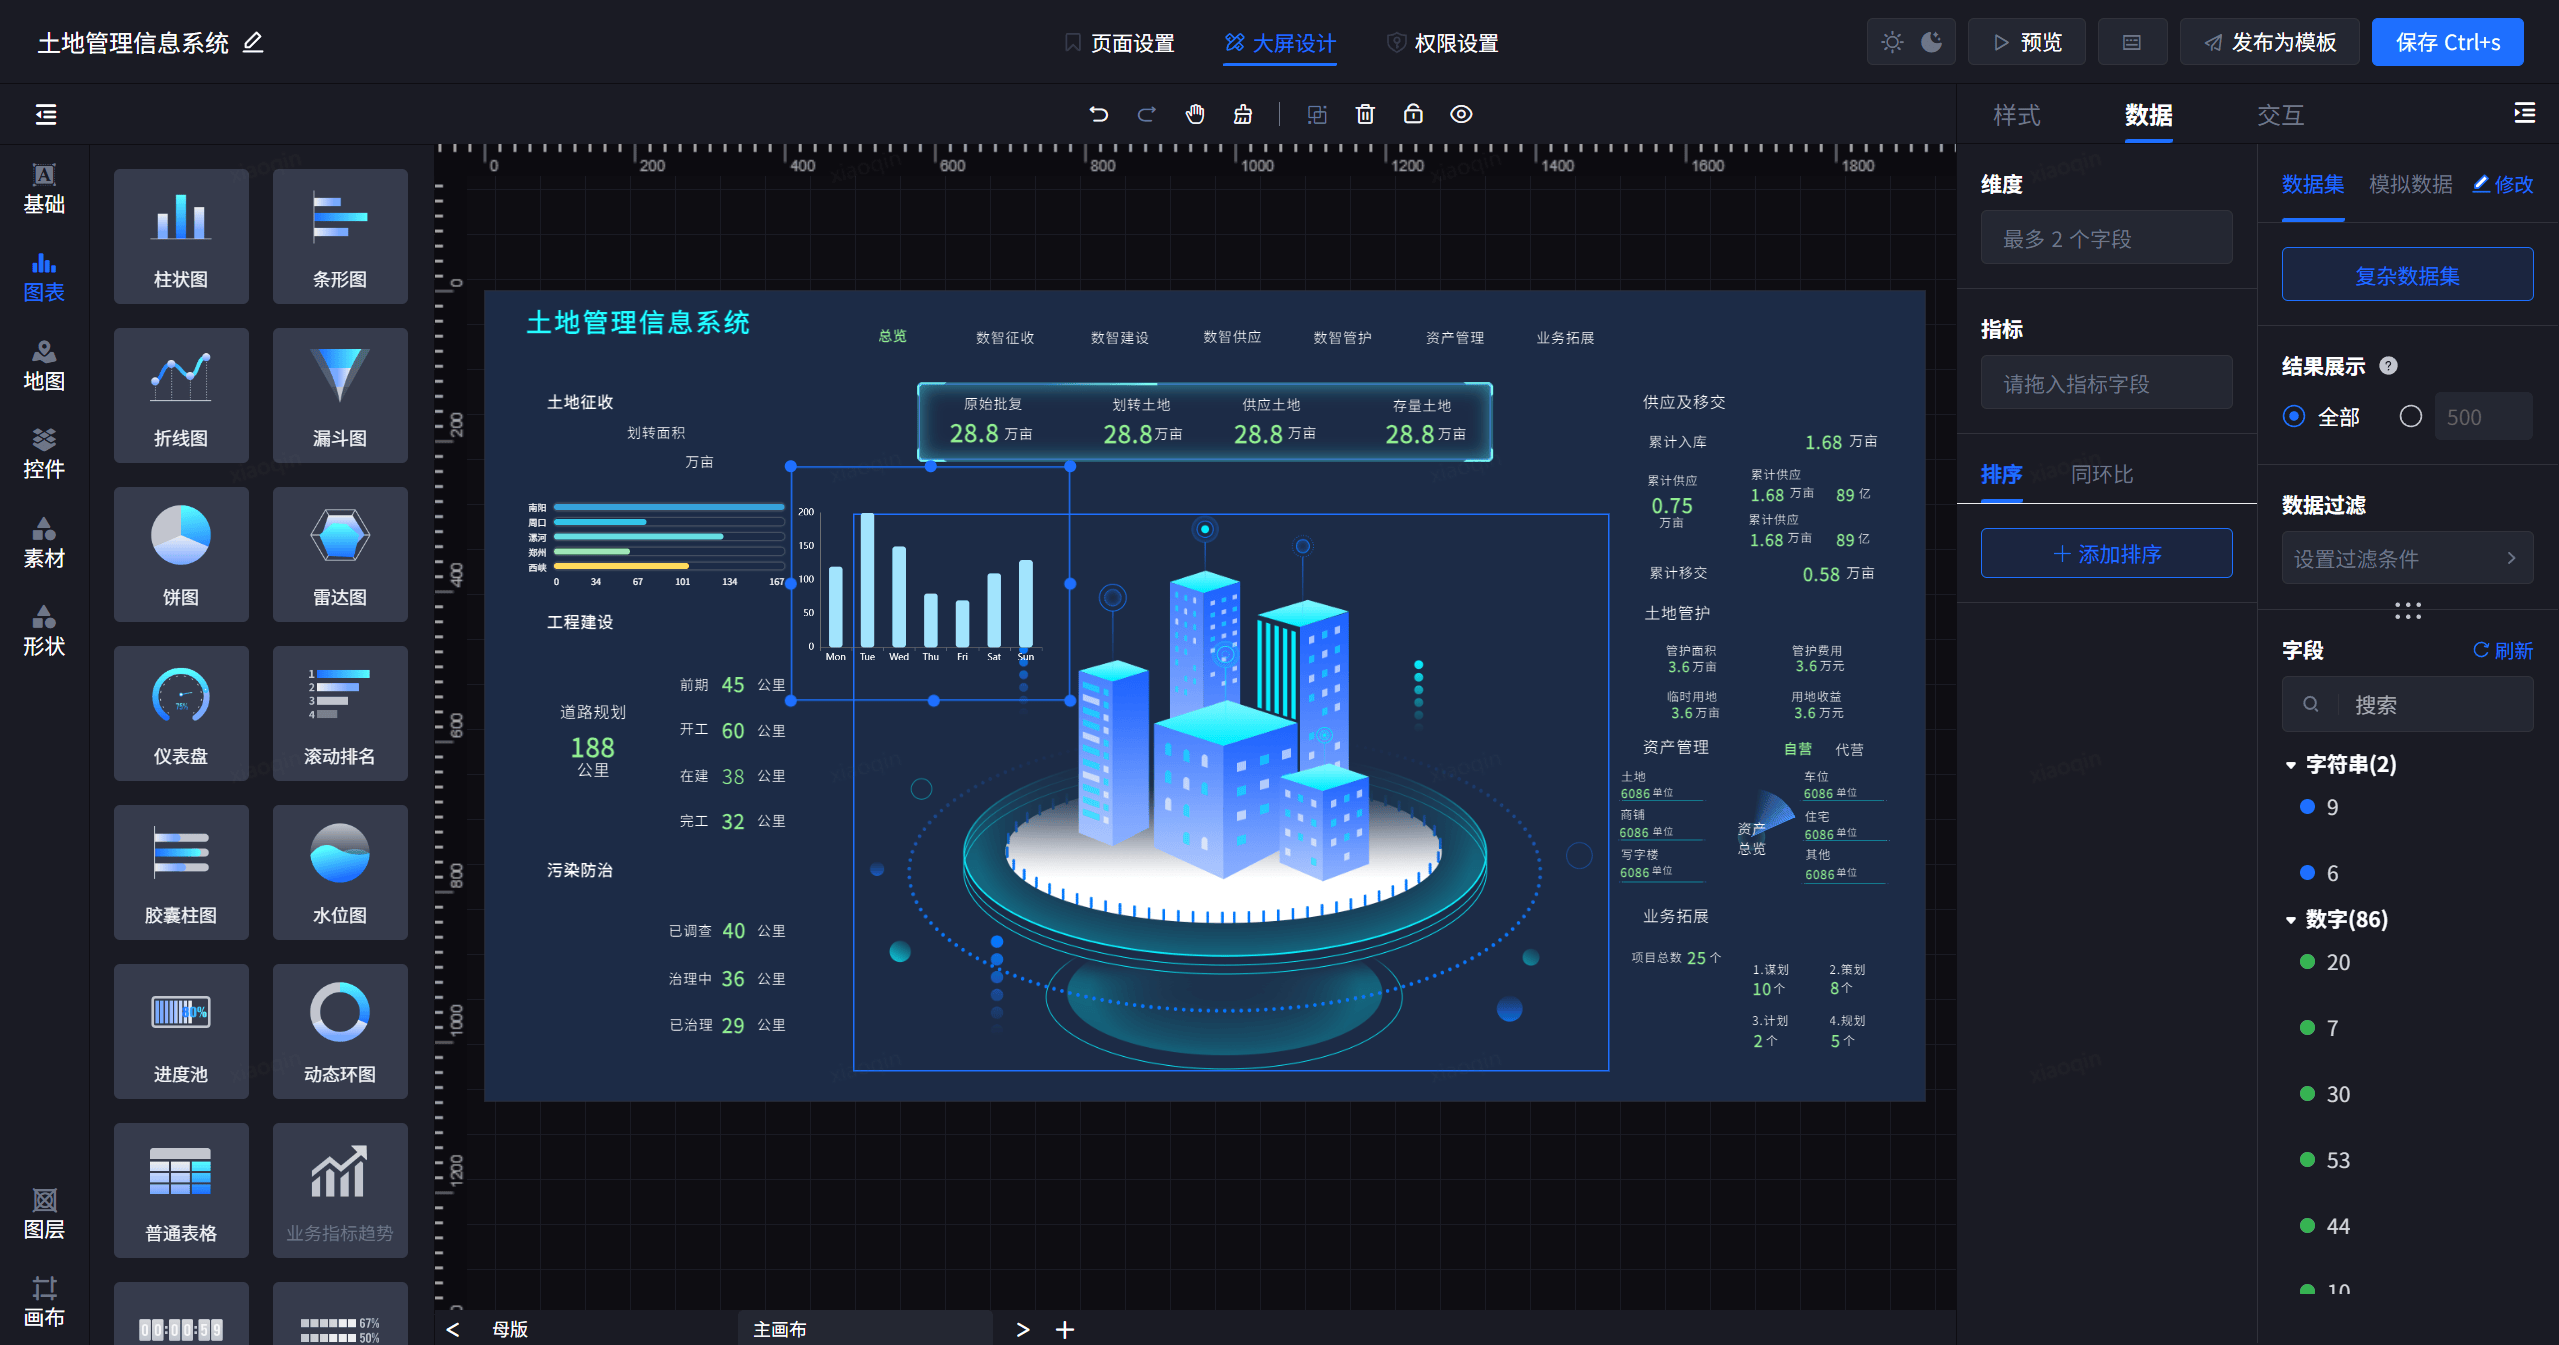Add a 雷达图 radar component

340,554
